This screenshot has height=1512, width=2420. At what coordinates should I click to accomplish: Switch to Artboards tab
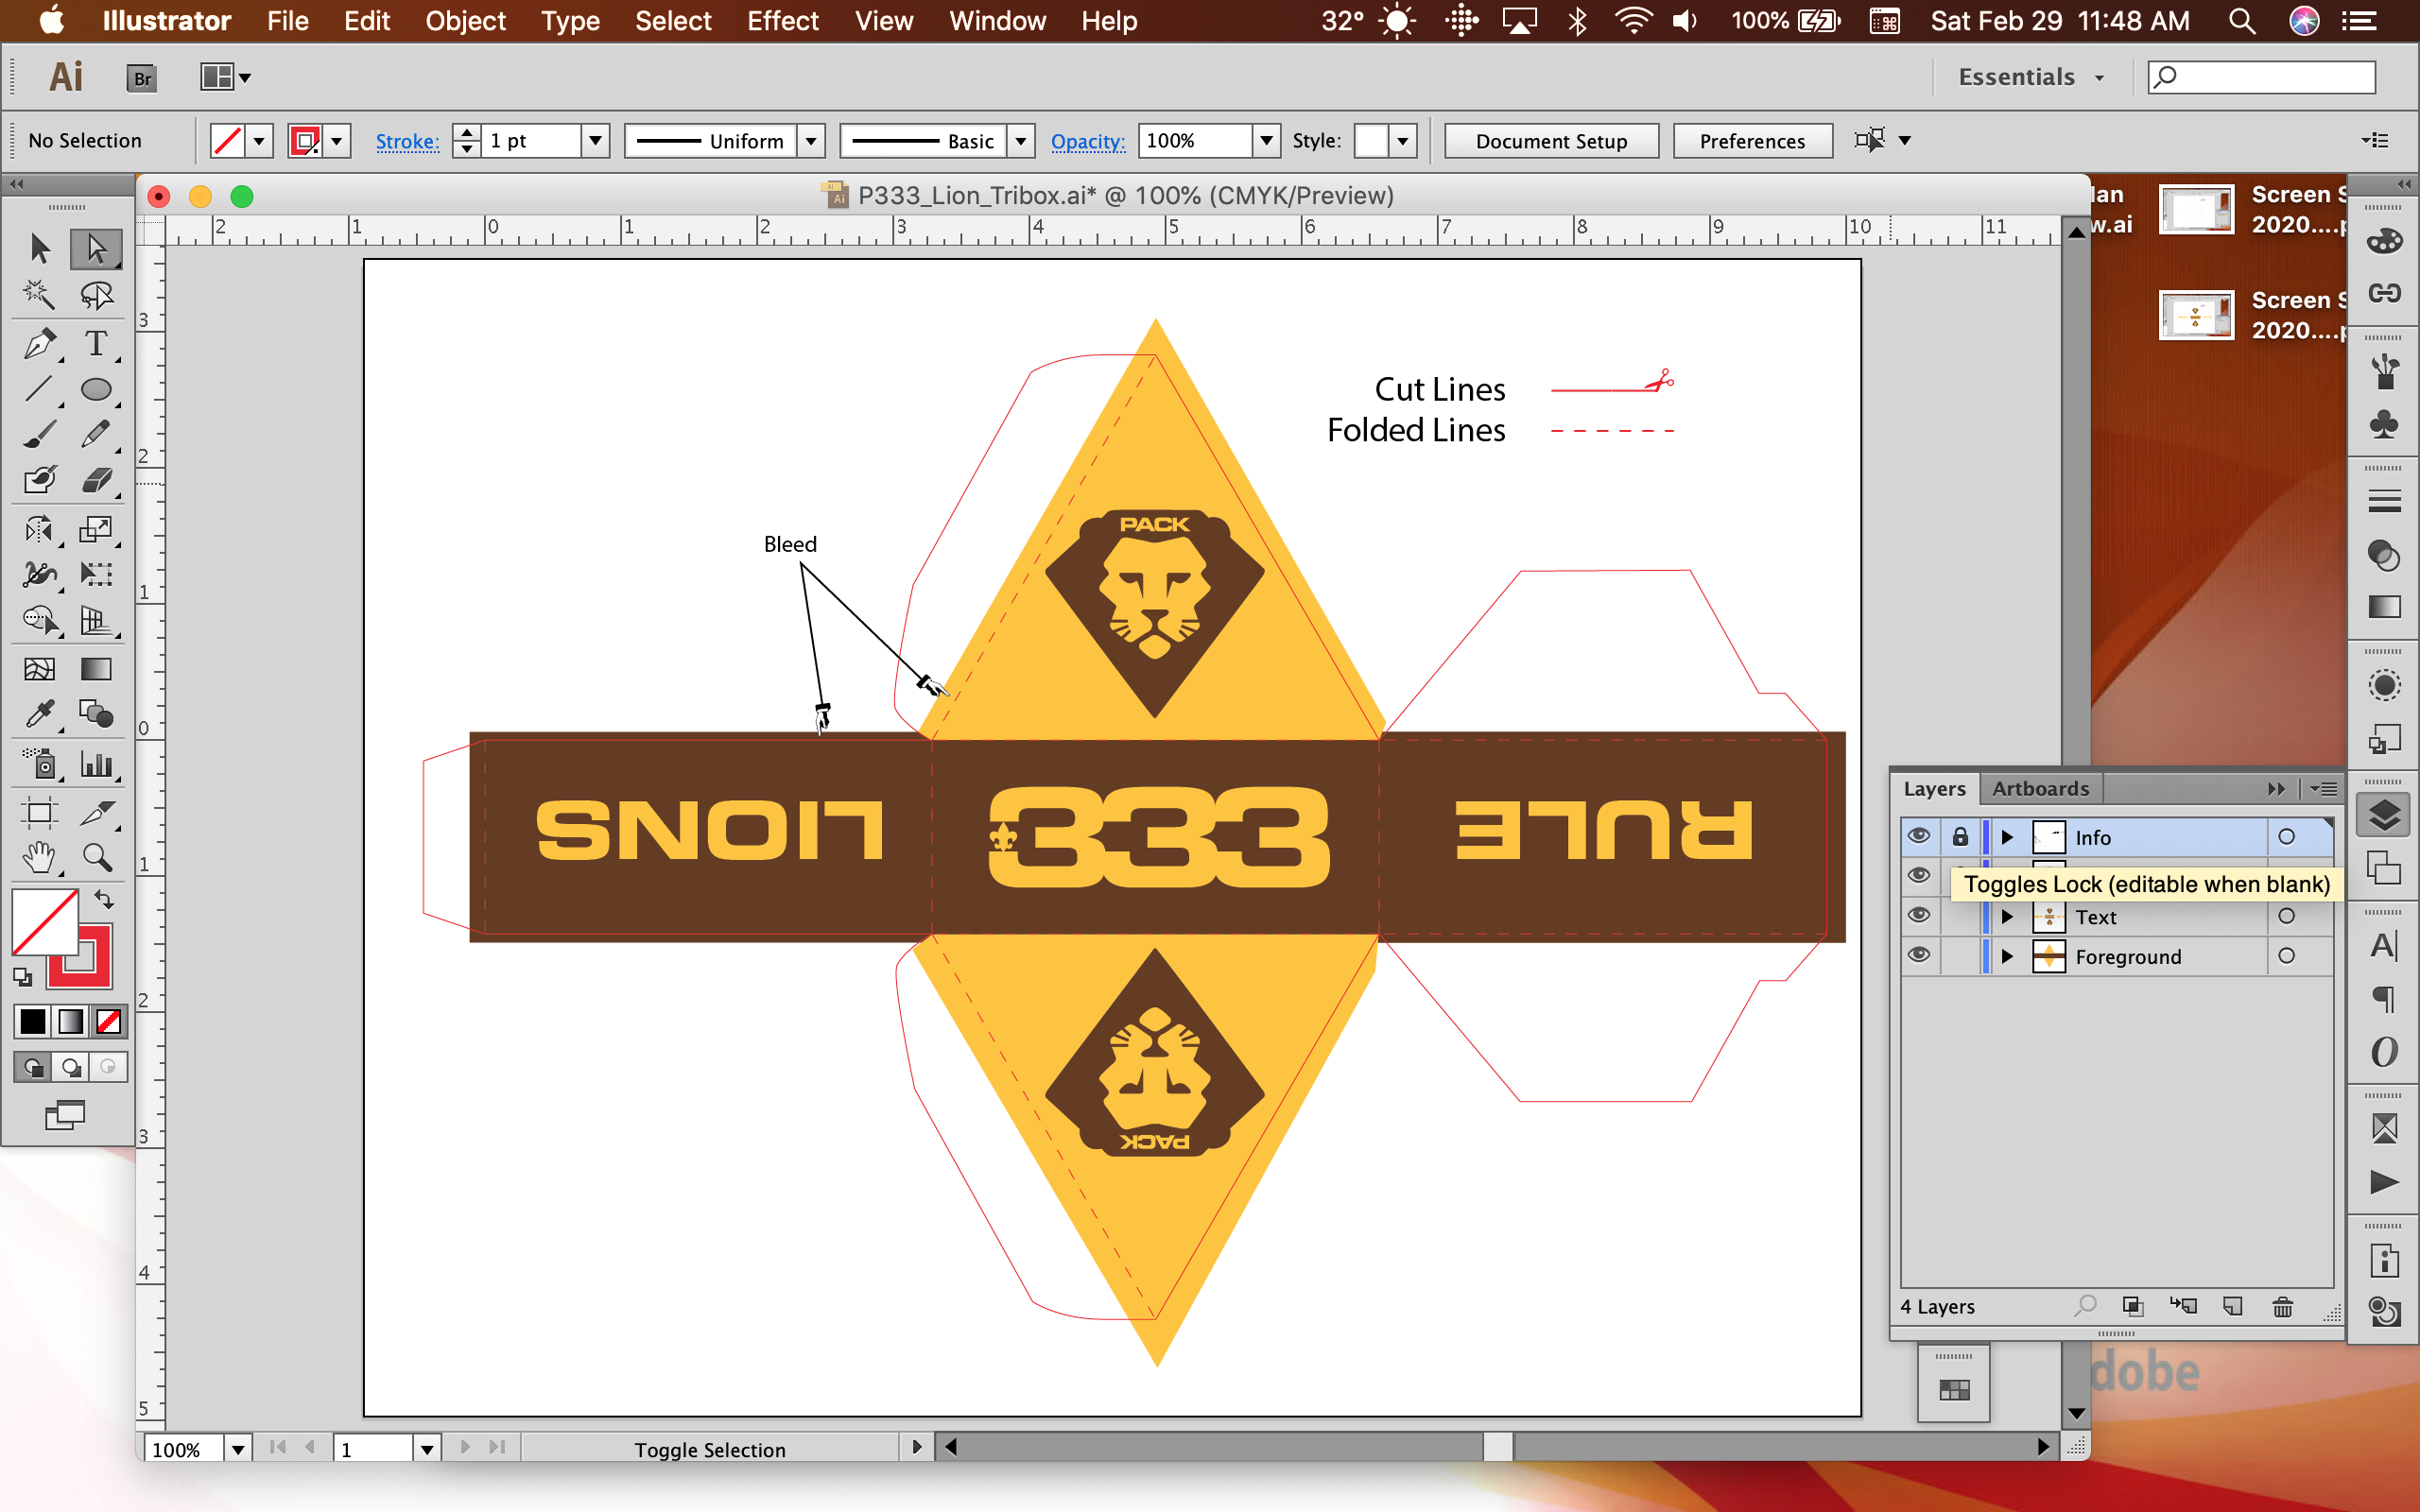tap(2040, 788)
